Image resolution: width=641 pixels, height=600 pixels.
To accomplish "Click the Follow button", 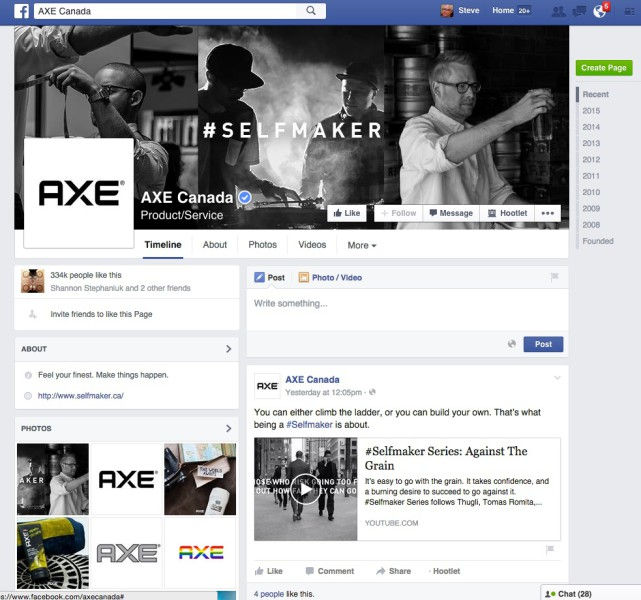I will pyautogui.click(x=399, y=213).
